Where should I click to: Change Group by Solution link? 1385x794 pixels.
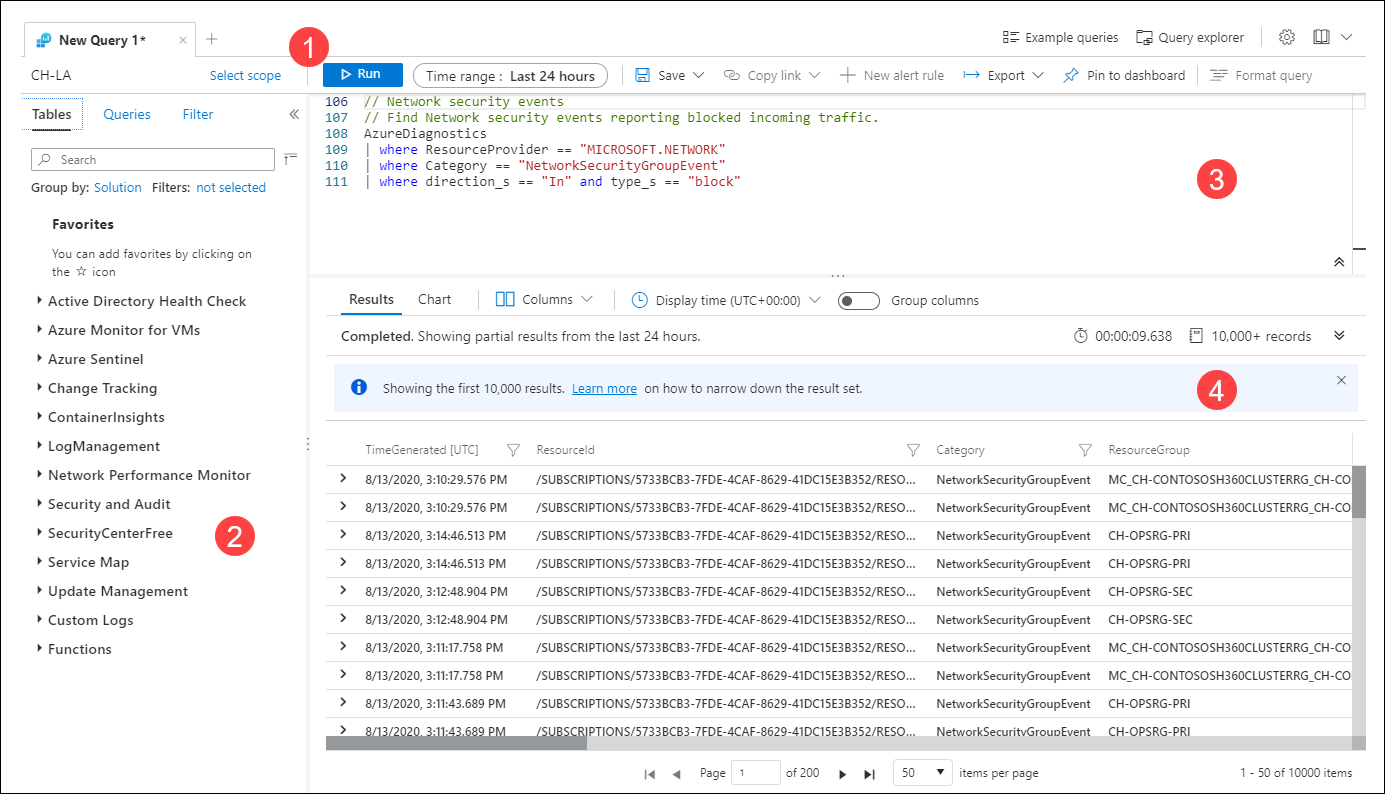pos(118,187)
